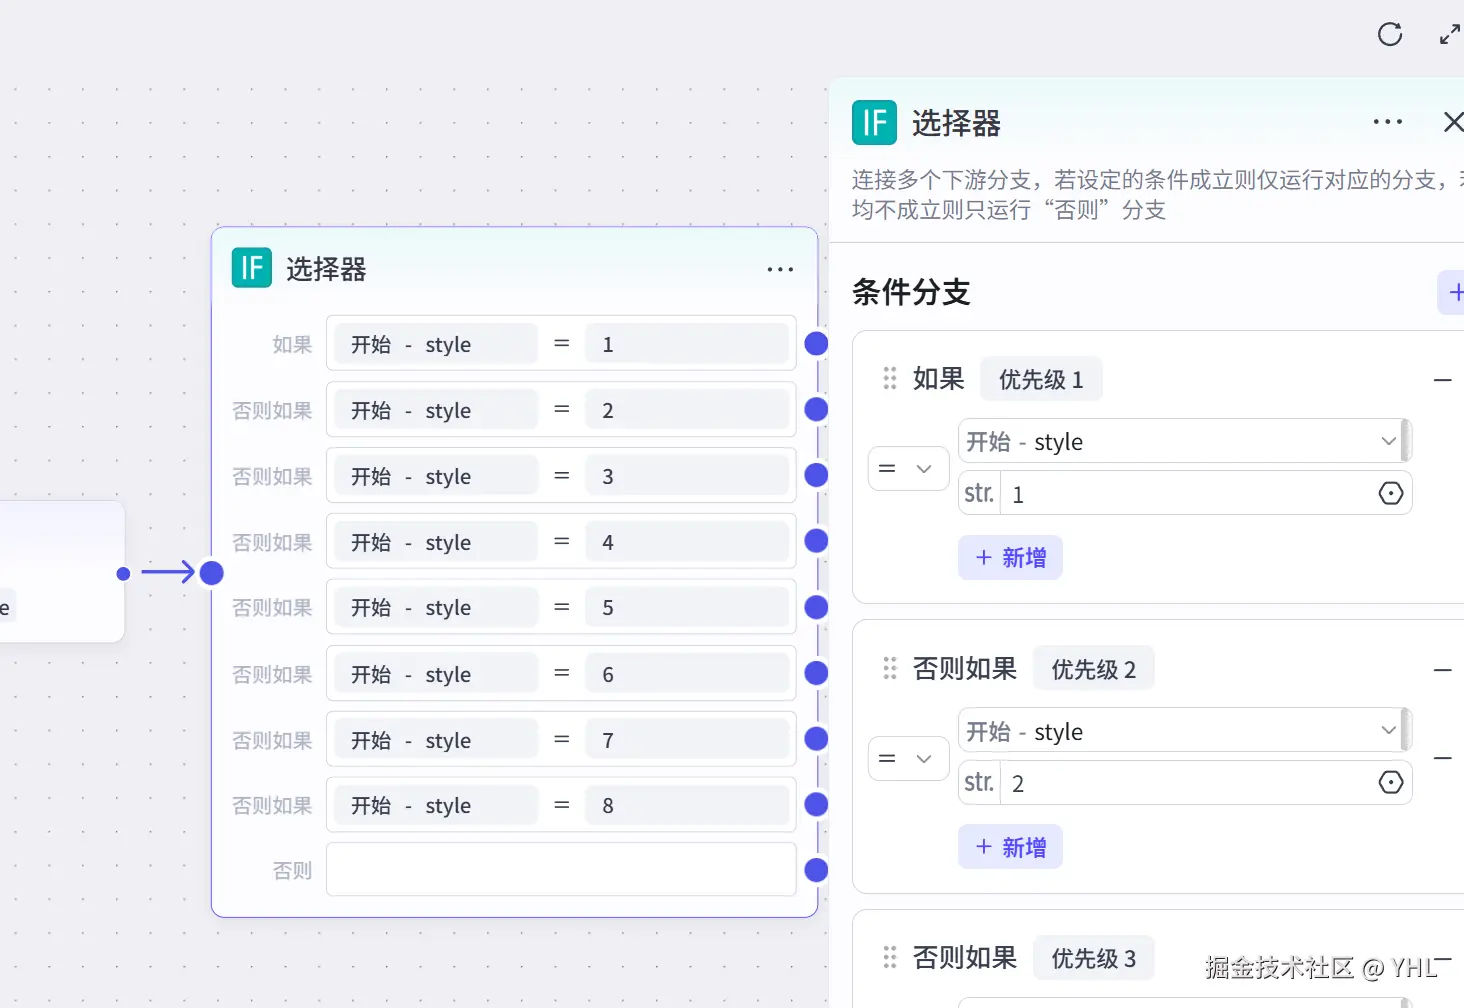Click the empty 否则 row on the node

[561, 870]
